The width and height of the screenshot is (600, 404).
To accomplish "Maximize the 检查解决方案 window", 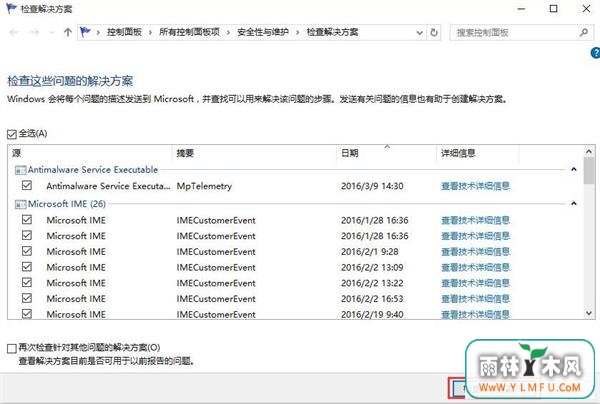I will click(553, 8).
